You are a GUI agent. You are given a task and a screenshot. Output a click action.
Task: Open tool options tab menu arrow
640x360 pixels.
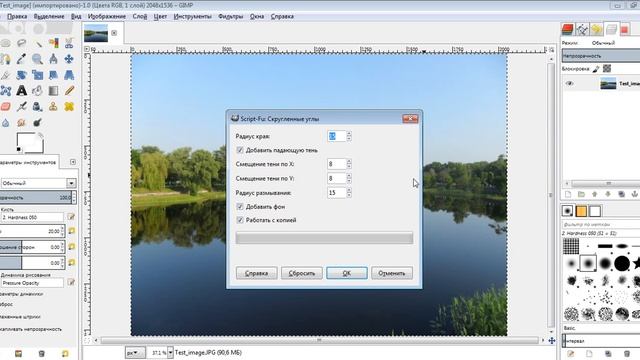pos(73,162)
